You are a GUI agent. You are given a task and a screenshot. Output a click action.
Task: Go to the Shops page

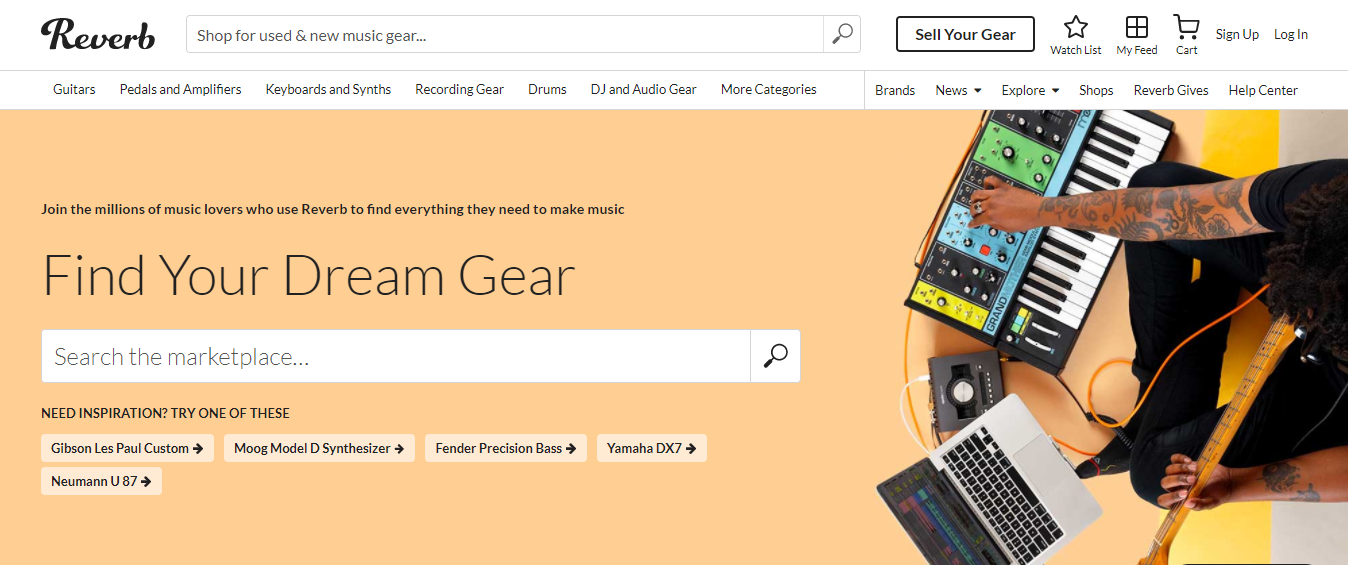pyautogui.click(x=1096, y=90)
